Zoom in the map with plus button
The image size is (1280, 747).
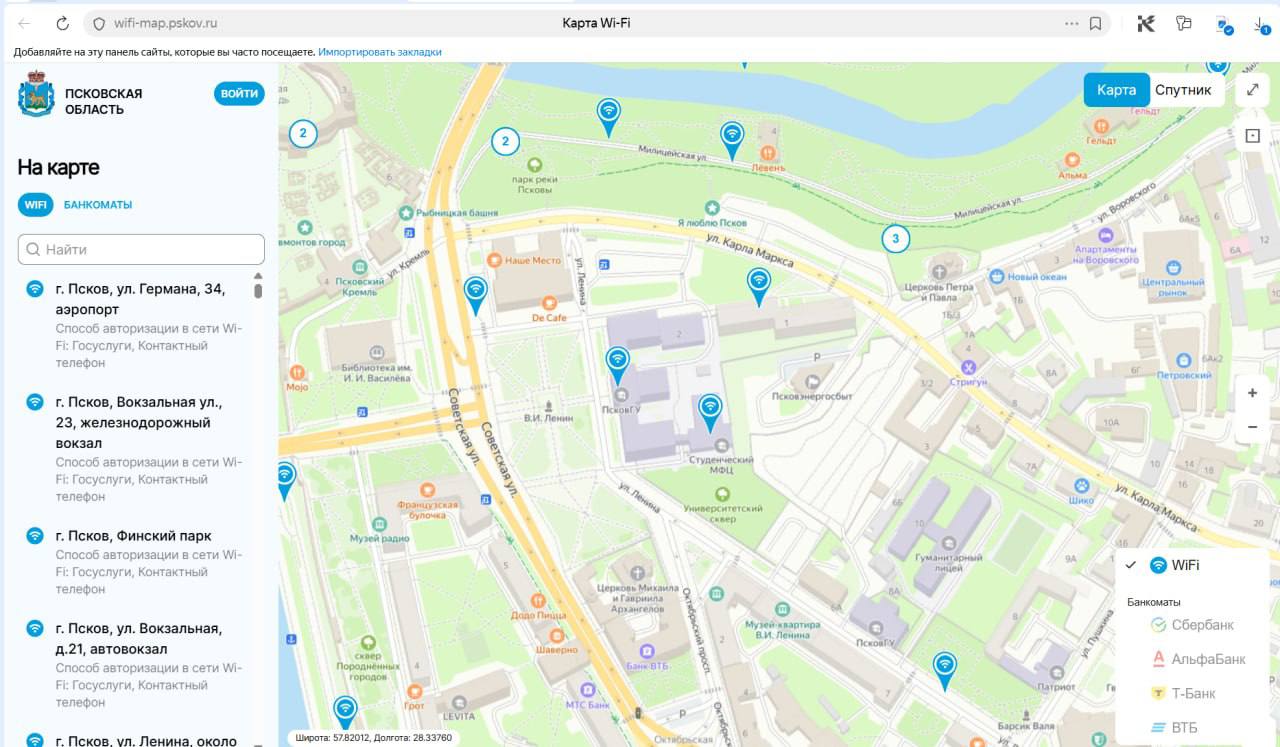(x=1252, y=393)
